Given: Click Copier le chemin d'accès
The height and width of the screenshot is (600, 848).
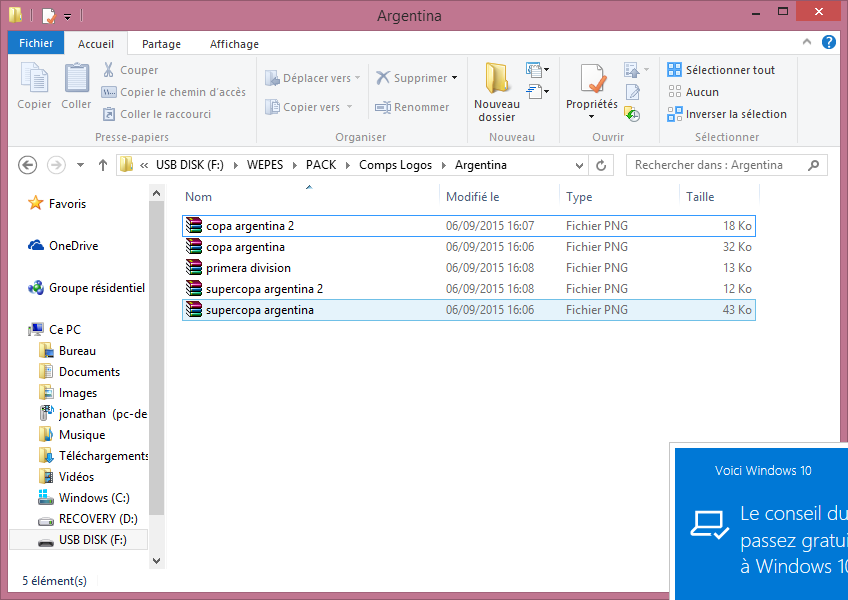Looking at the screenshot, I should click(174, 92).
